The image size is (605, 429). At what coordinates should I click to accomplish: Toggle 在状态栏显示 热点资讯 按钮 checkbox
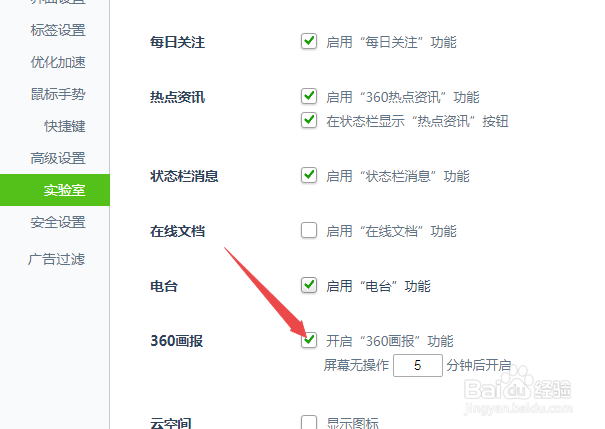[x=309, y=120]
